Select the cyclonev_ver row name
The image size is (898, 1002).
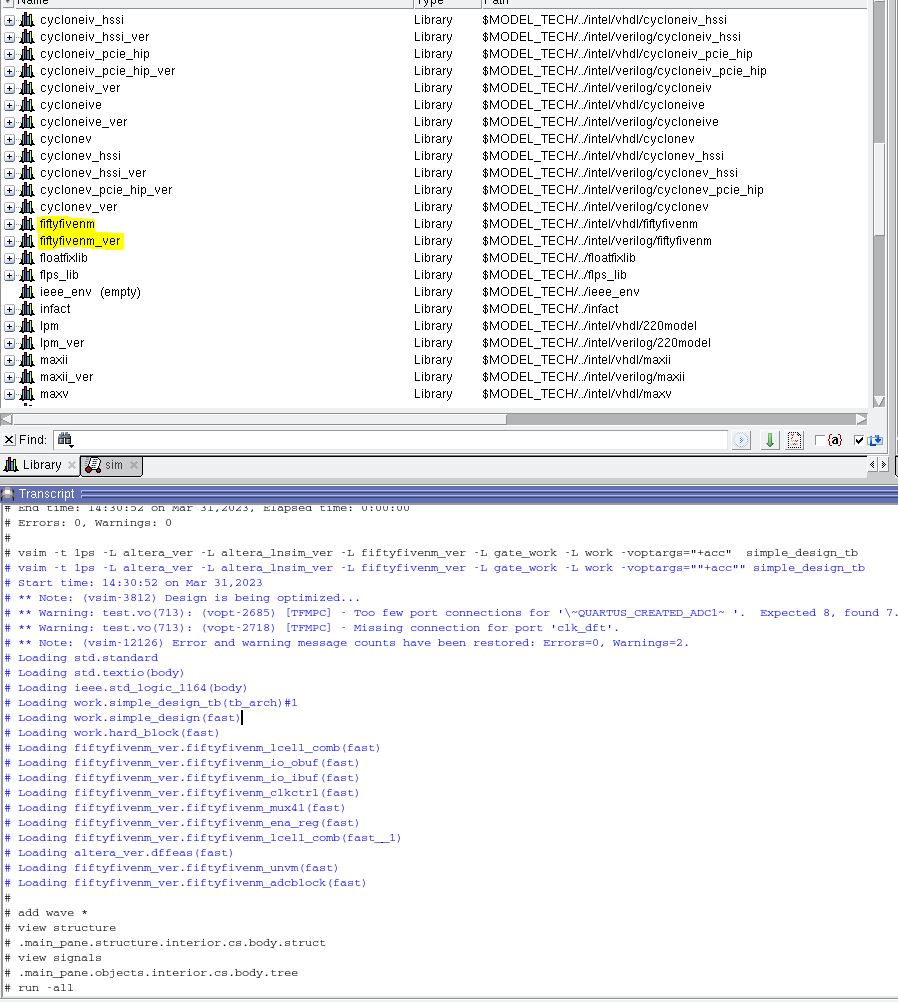click(x=79, y=207)
